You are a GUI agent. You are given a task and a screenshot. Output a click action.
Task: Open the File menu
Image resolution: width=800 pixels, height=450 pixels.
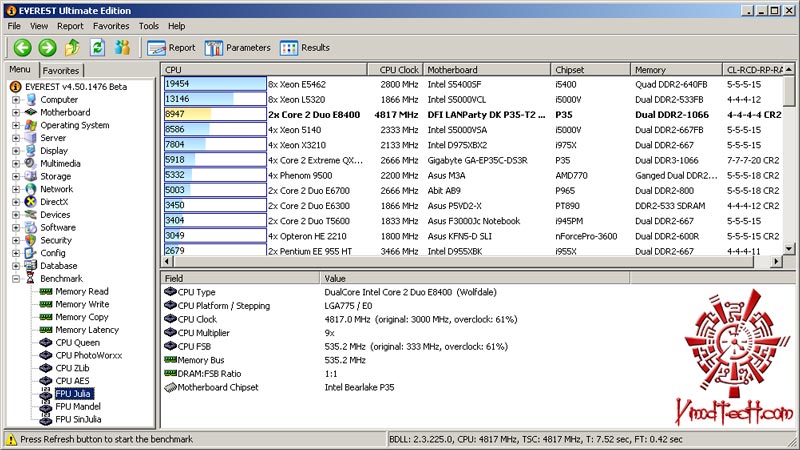[x=14, y=26]
